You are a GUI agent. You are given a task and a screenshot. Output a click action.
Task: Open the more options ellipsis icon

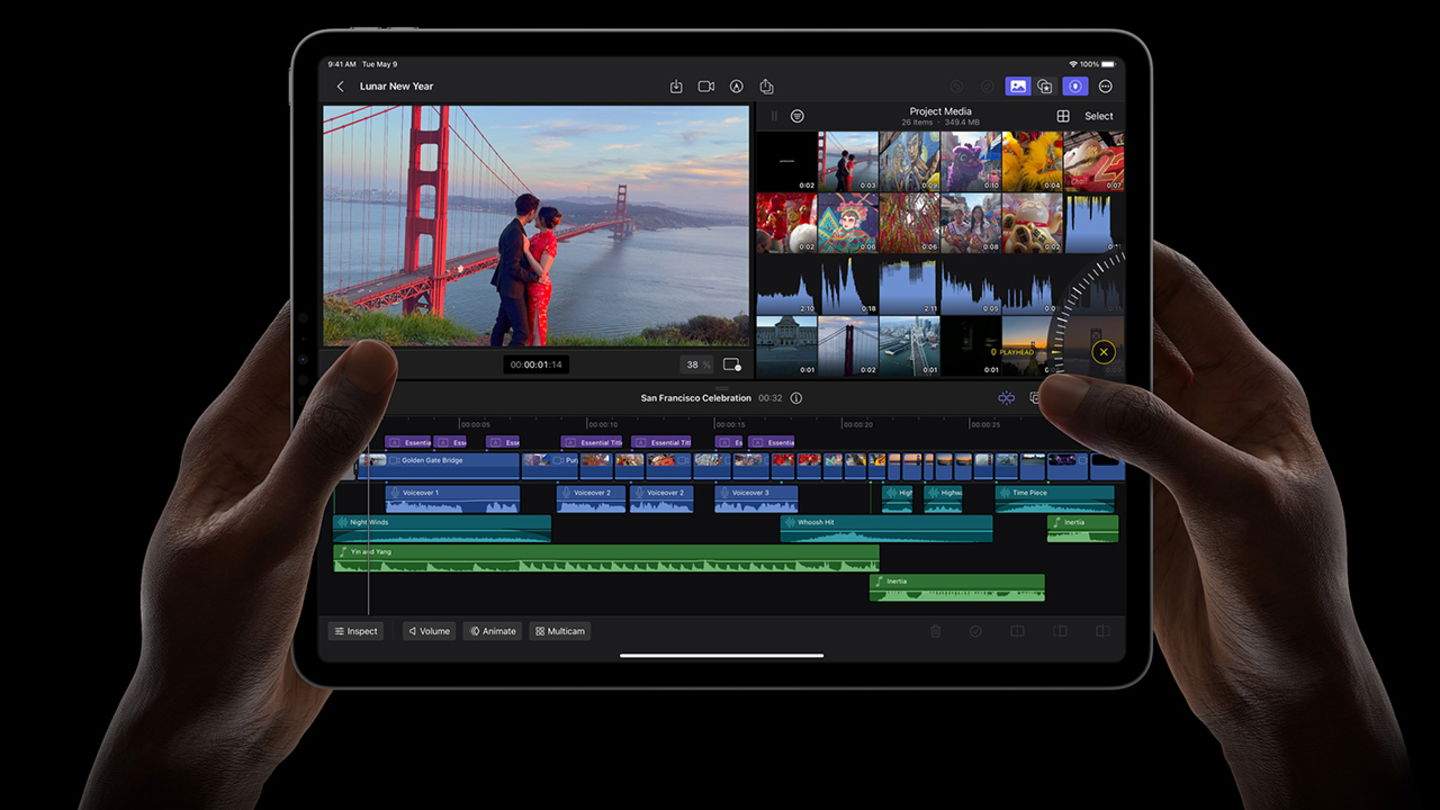pyautogui.click(x=1103, y=86)
